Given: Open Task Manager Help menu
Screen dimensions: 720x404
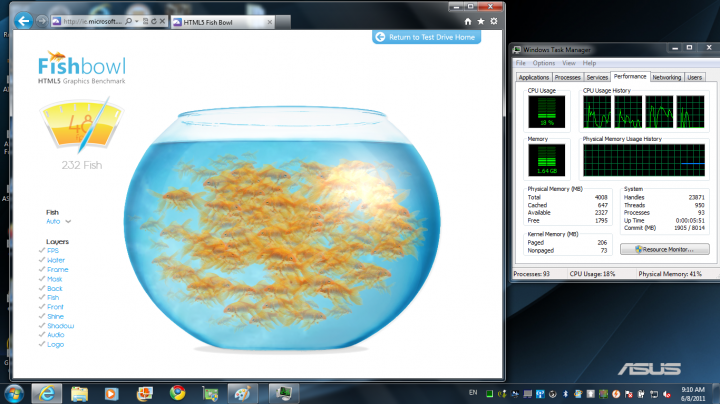Looking at the screenshot, I should click(x=589, y=63).
